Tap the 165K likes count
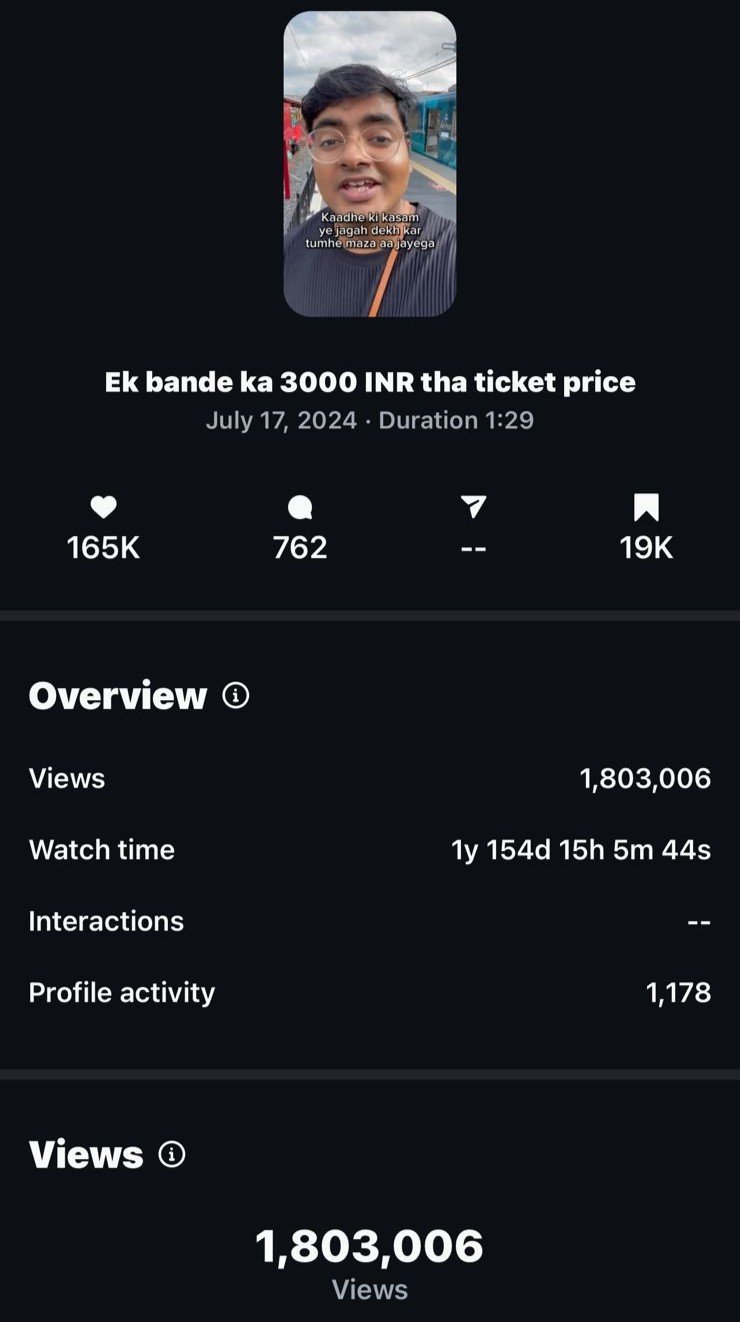 104,547
